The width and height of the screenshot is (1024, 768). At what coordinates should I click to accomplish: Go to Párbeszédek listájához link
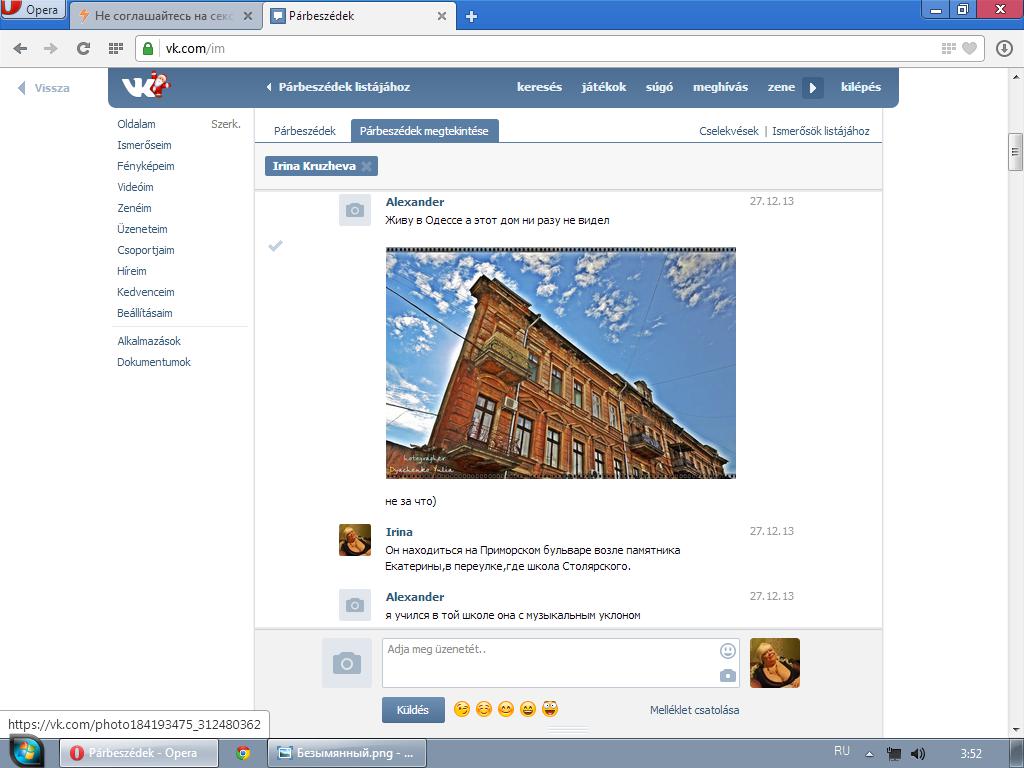(x=338, y=87)
